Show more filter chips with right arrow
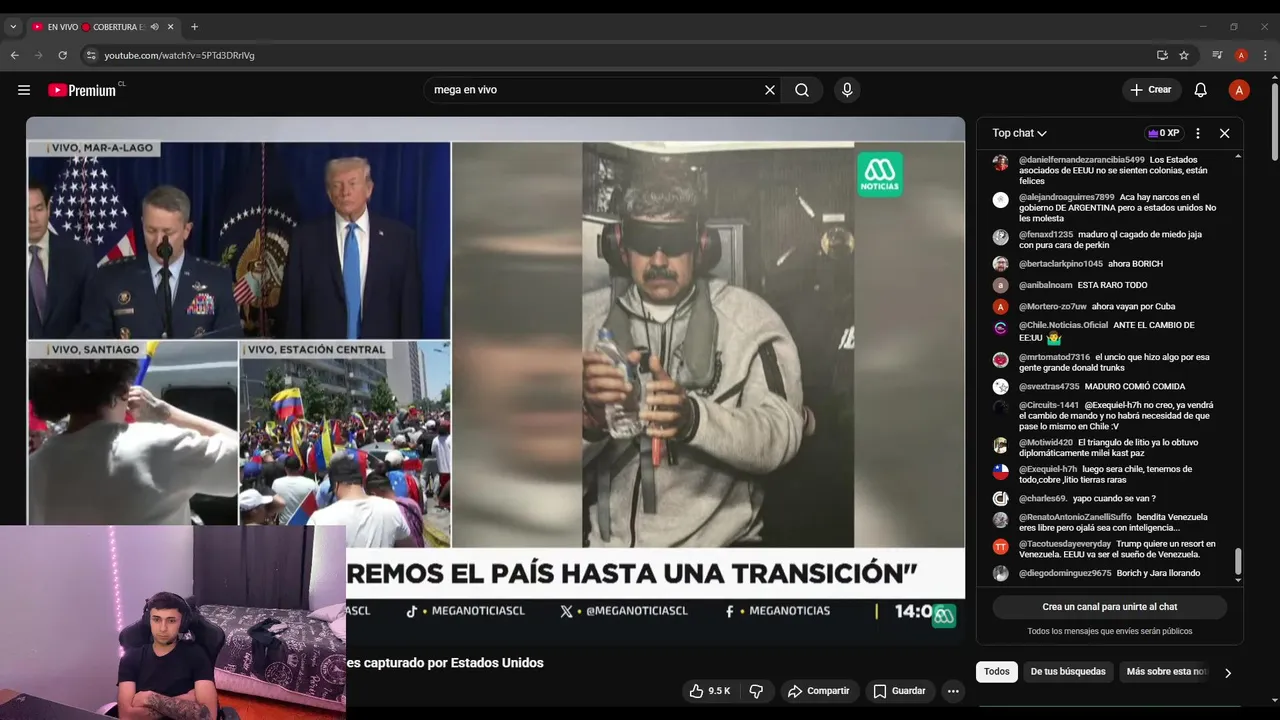 click(1228, 672)
